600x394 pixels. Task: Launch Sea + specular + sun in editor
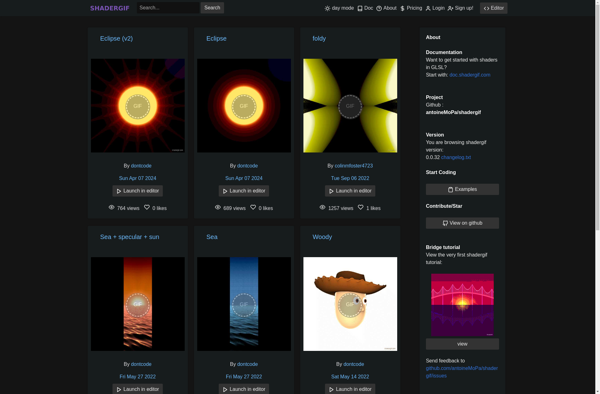[137, 389]
